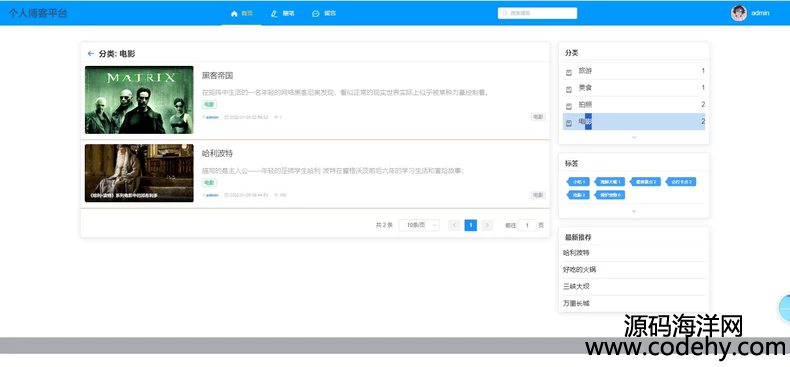Expand the 分类 list with the chevron
Viewport: 790px width, 367px height.
coord(634,137)
